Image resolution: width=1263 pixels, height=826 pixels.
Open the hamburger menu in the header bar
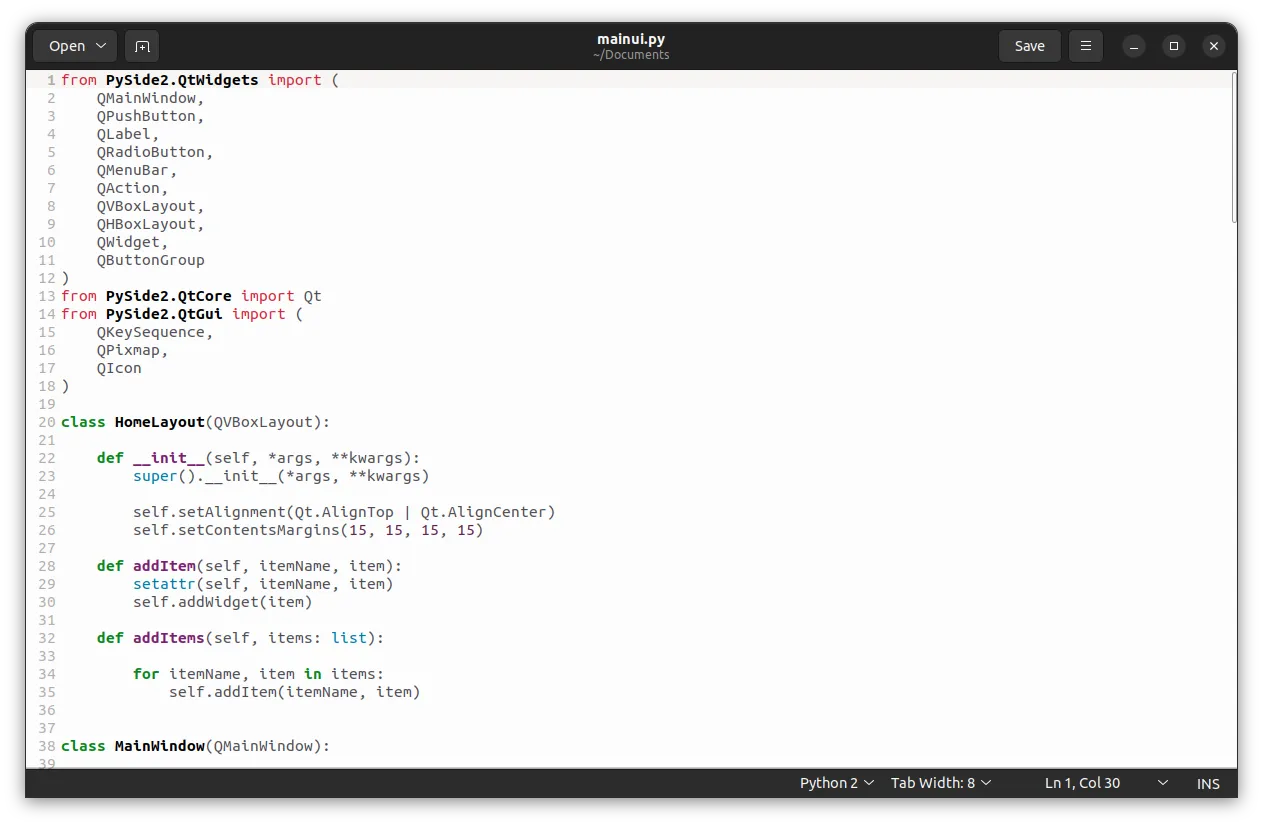pyautogui.click(x=1085, y=46)
